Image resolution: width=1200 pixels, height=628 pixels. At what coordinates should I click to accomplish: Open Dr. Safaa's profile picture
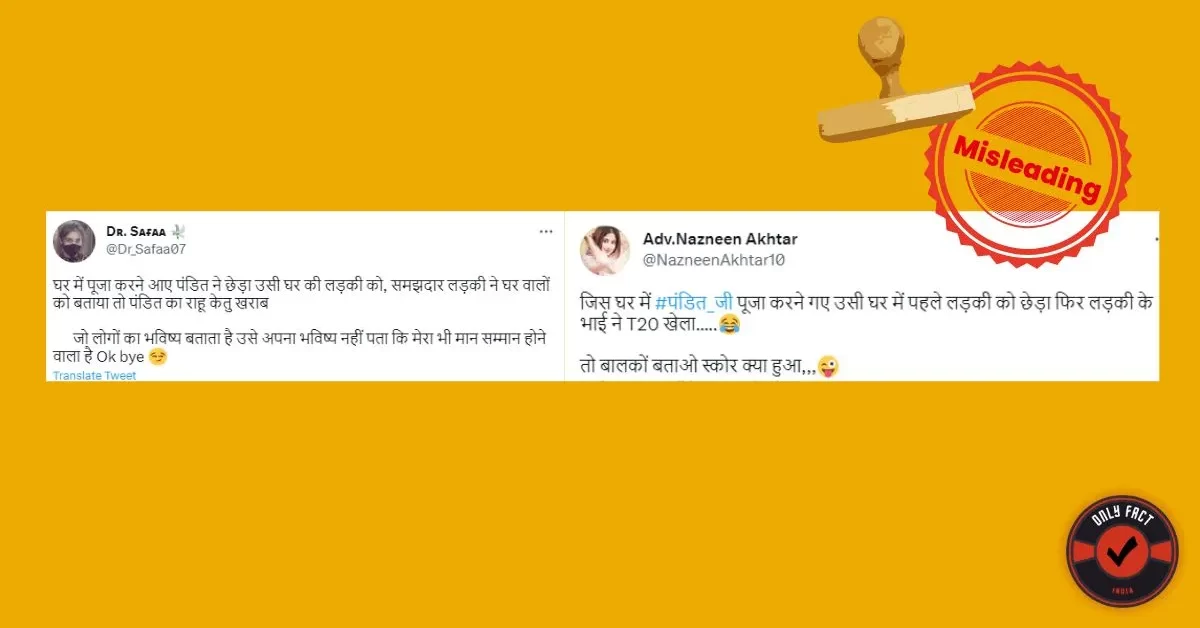point(74,238)
